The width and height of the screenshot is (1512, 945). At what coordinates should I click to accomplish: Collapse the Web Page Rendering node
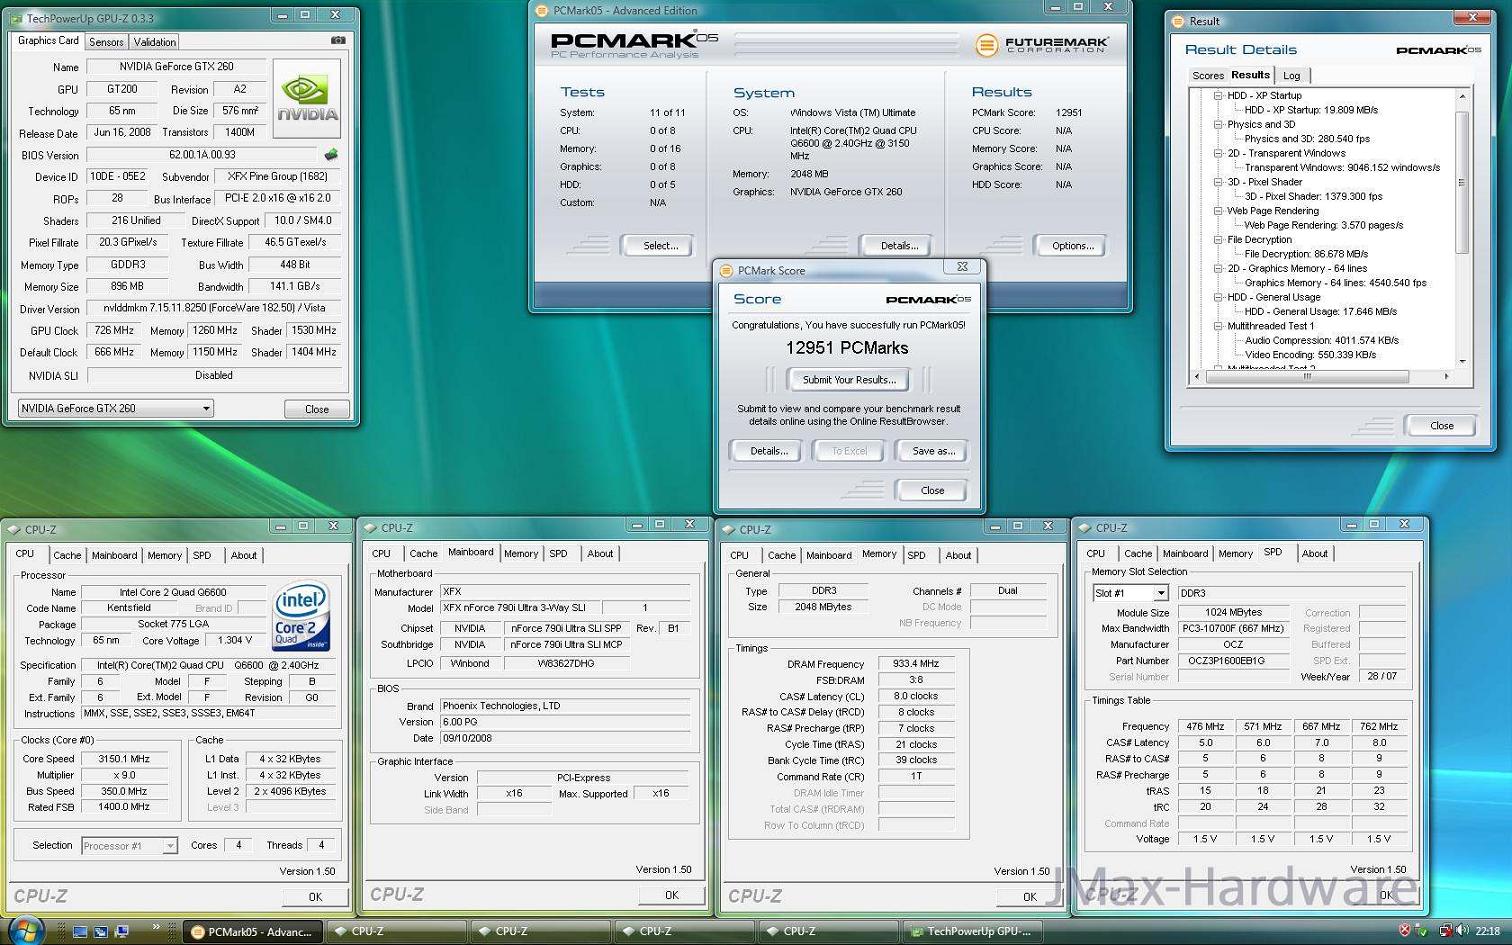click(1218, 211)
